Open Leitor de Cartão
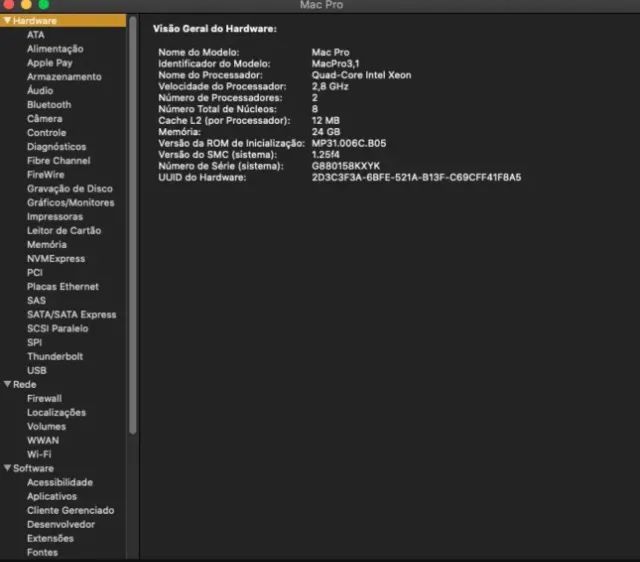The height and width of the screenshot is (562, 640). tap(64, 231)
